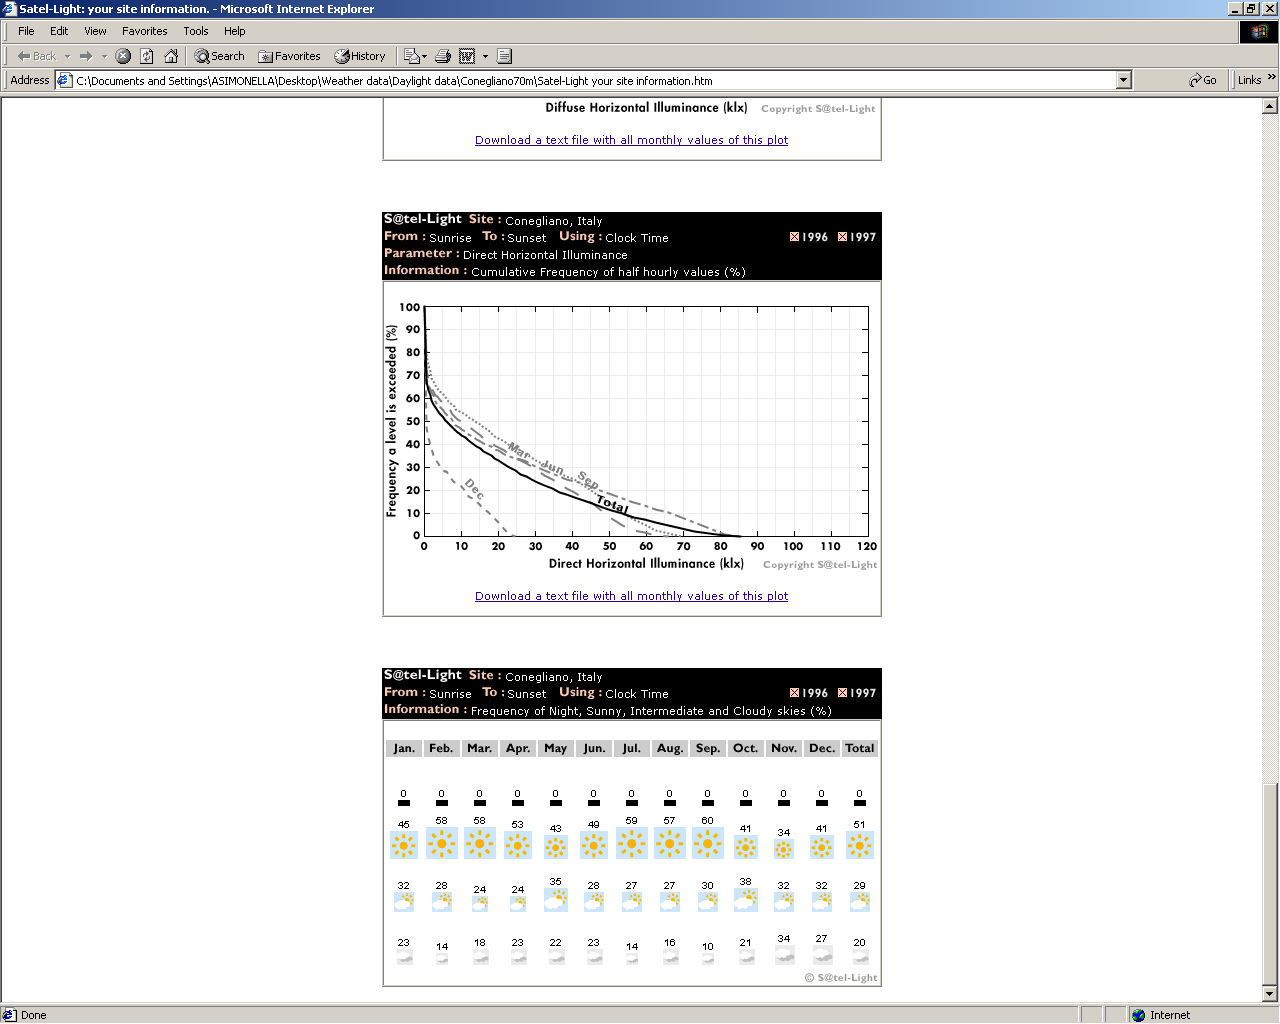The width and height of the screenshot is (1280, 1024).
Task: Click inside the Address URL field
Action: [590, 81]
